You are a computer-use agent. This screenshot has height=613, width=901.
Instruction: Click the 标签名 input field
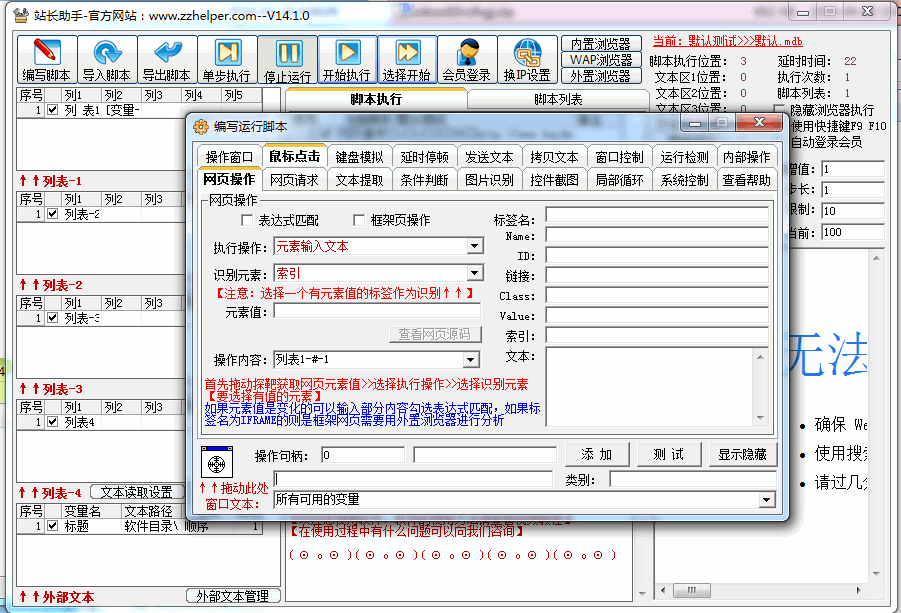tap(656, 215)
